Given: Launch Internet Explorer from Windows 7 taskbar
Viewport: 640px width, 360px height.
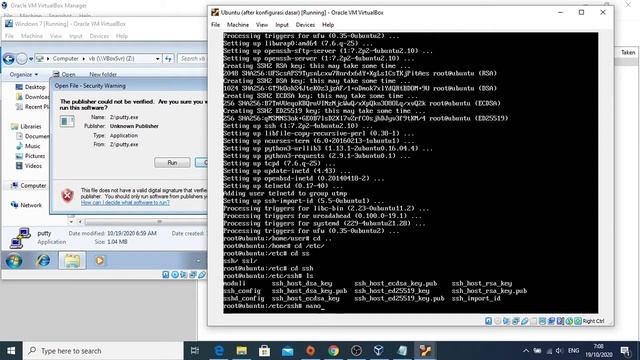Looking at the screenshot, I should tap(43, 260).
